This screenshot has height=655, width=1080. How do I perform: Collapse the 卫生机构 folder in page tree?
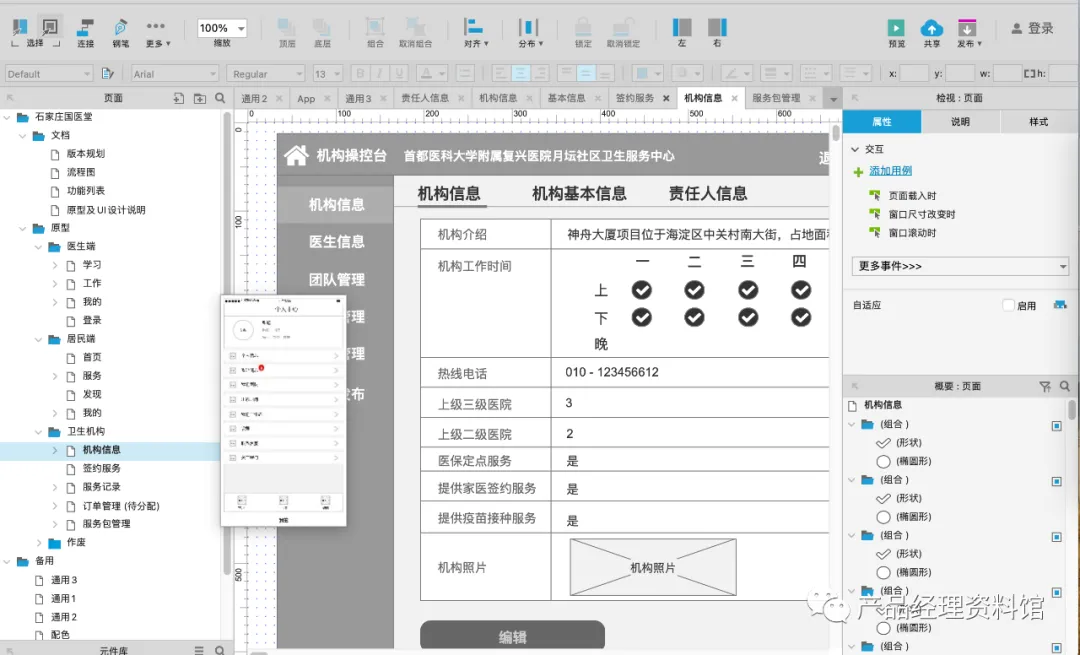coord(39,432)
